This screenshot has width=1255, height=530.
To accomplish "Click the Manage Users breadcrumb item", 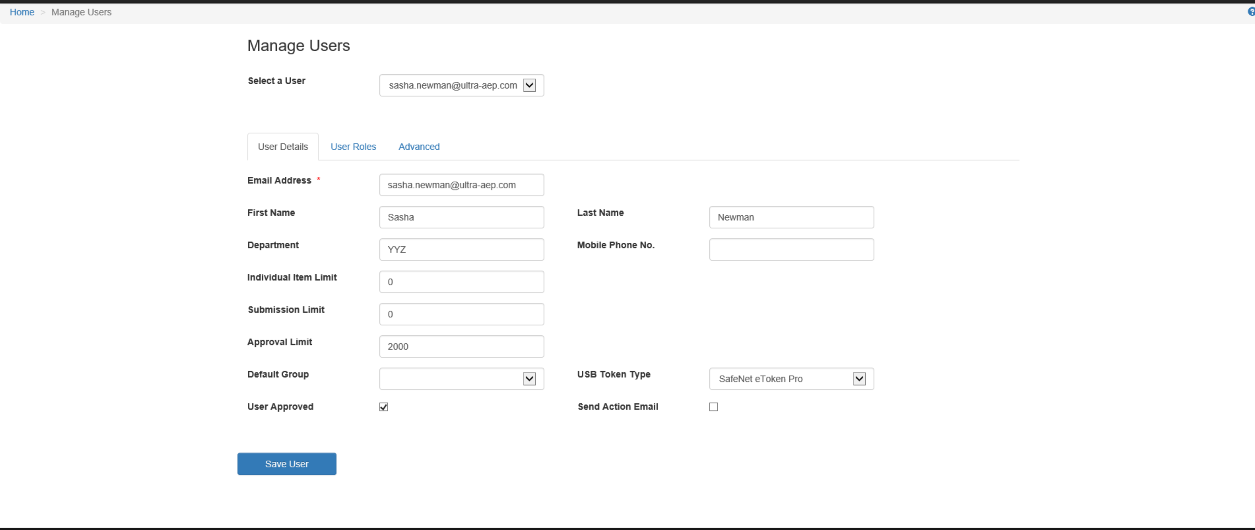I will pyautogui.click(x=82, y=12).
